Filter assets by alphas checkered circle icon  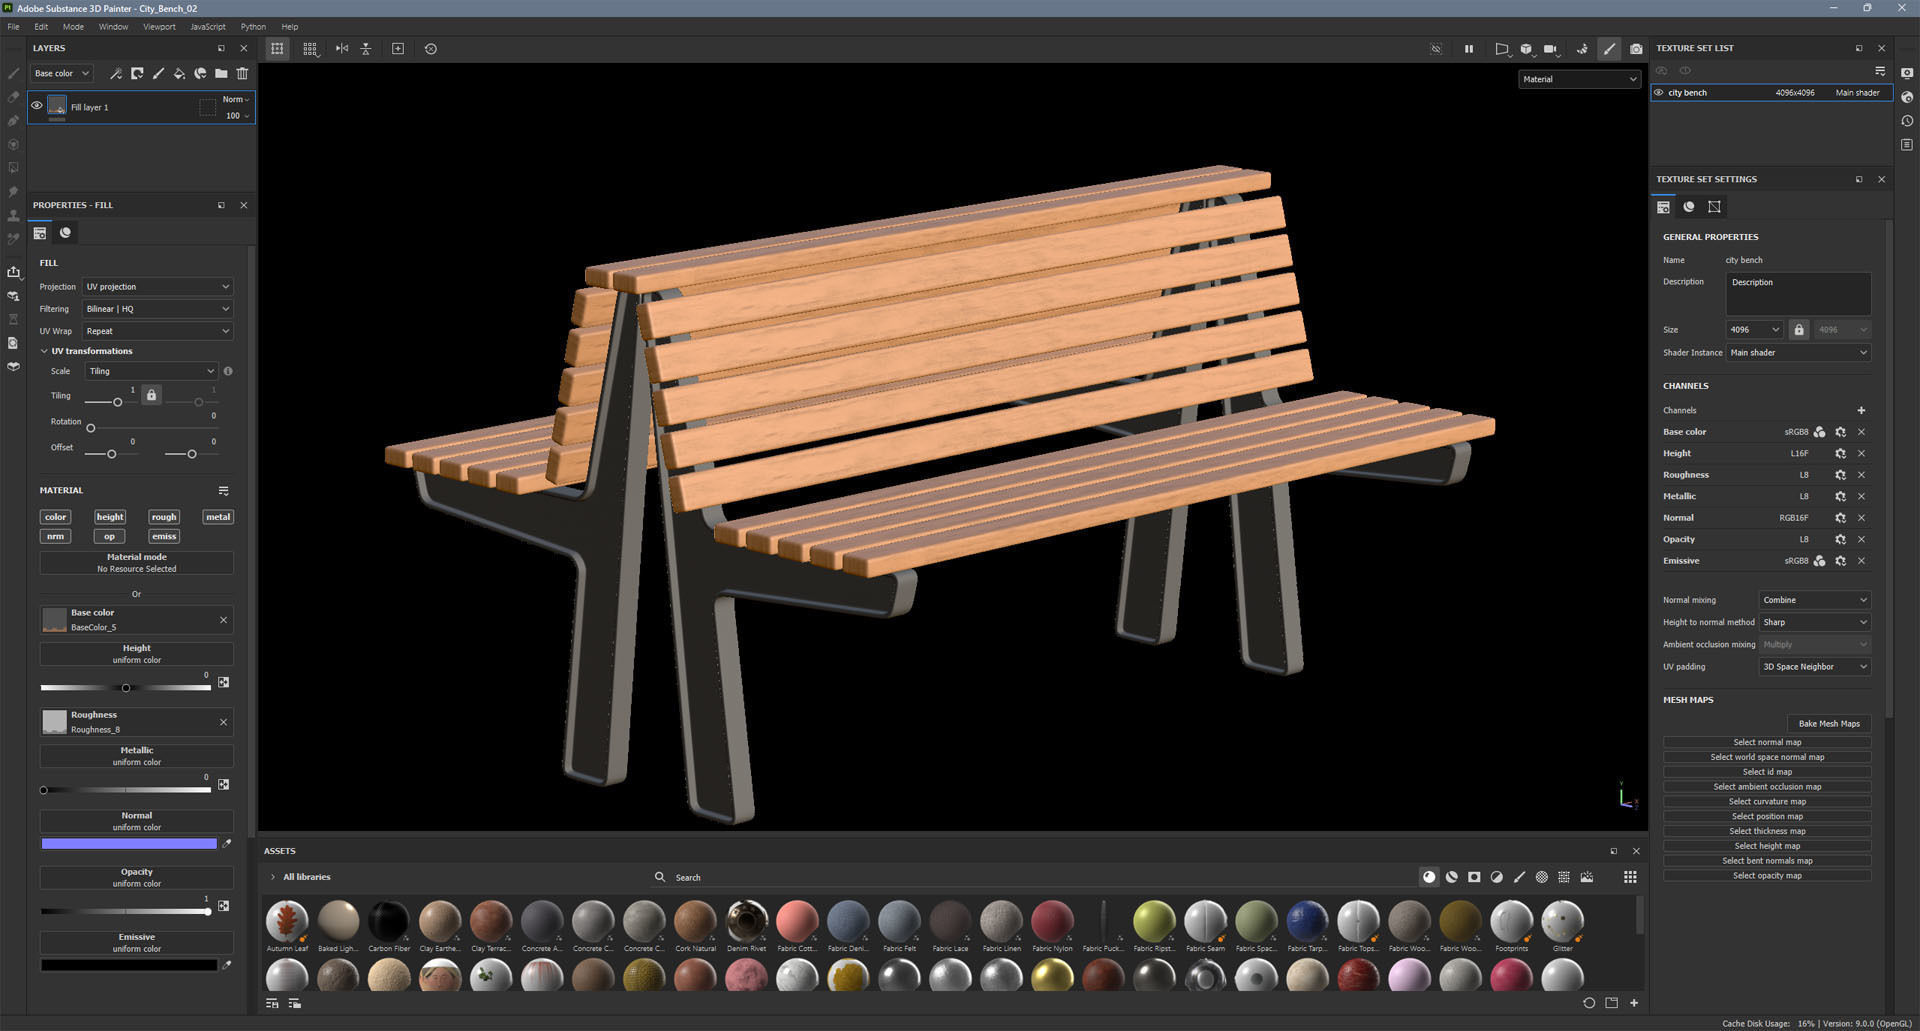point(1542,877)
